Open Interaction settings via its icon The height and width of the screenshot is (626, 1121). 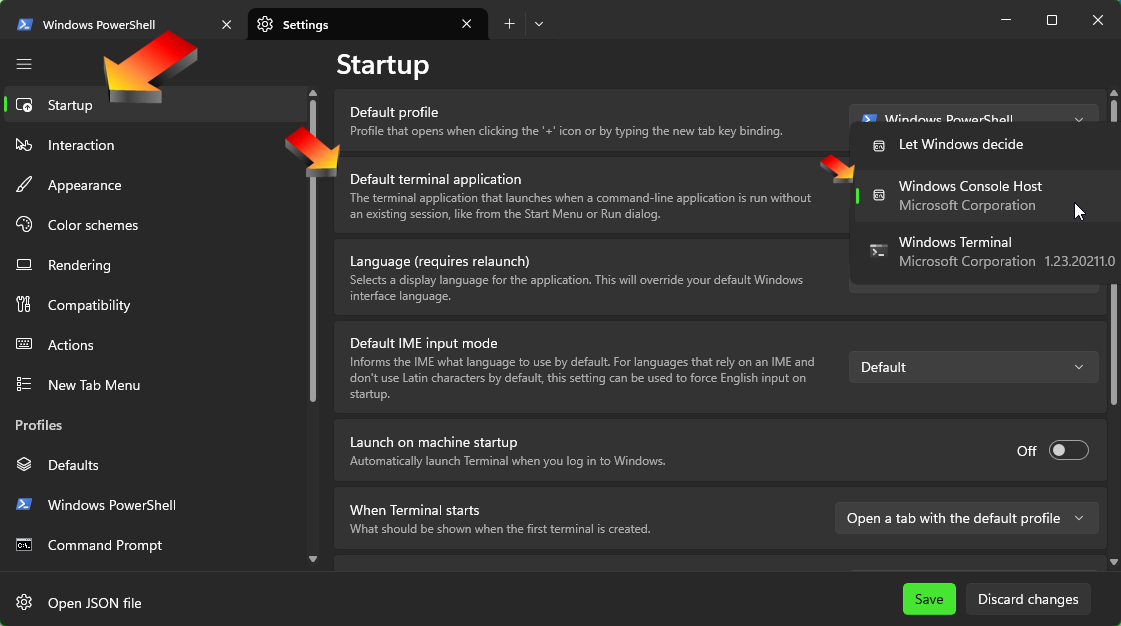point(25,145)
